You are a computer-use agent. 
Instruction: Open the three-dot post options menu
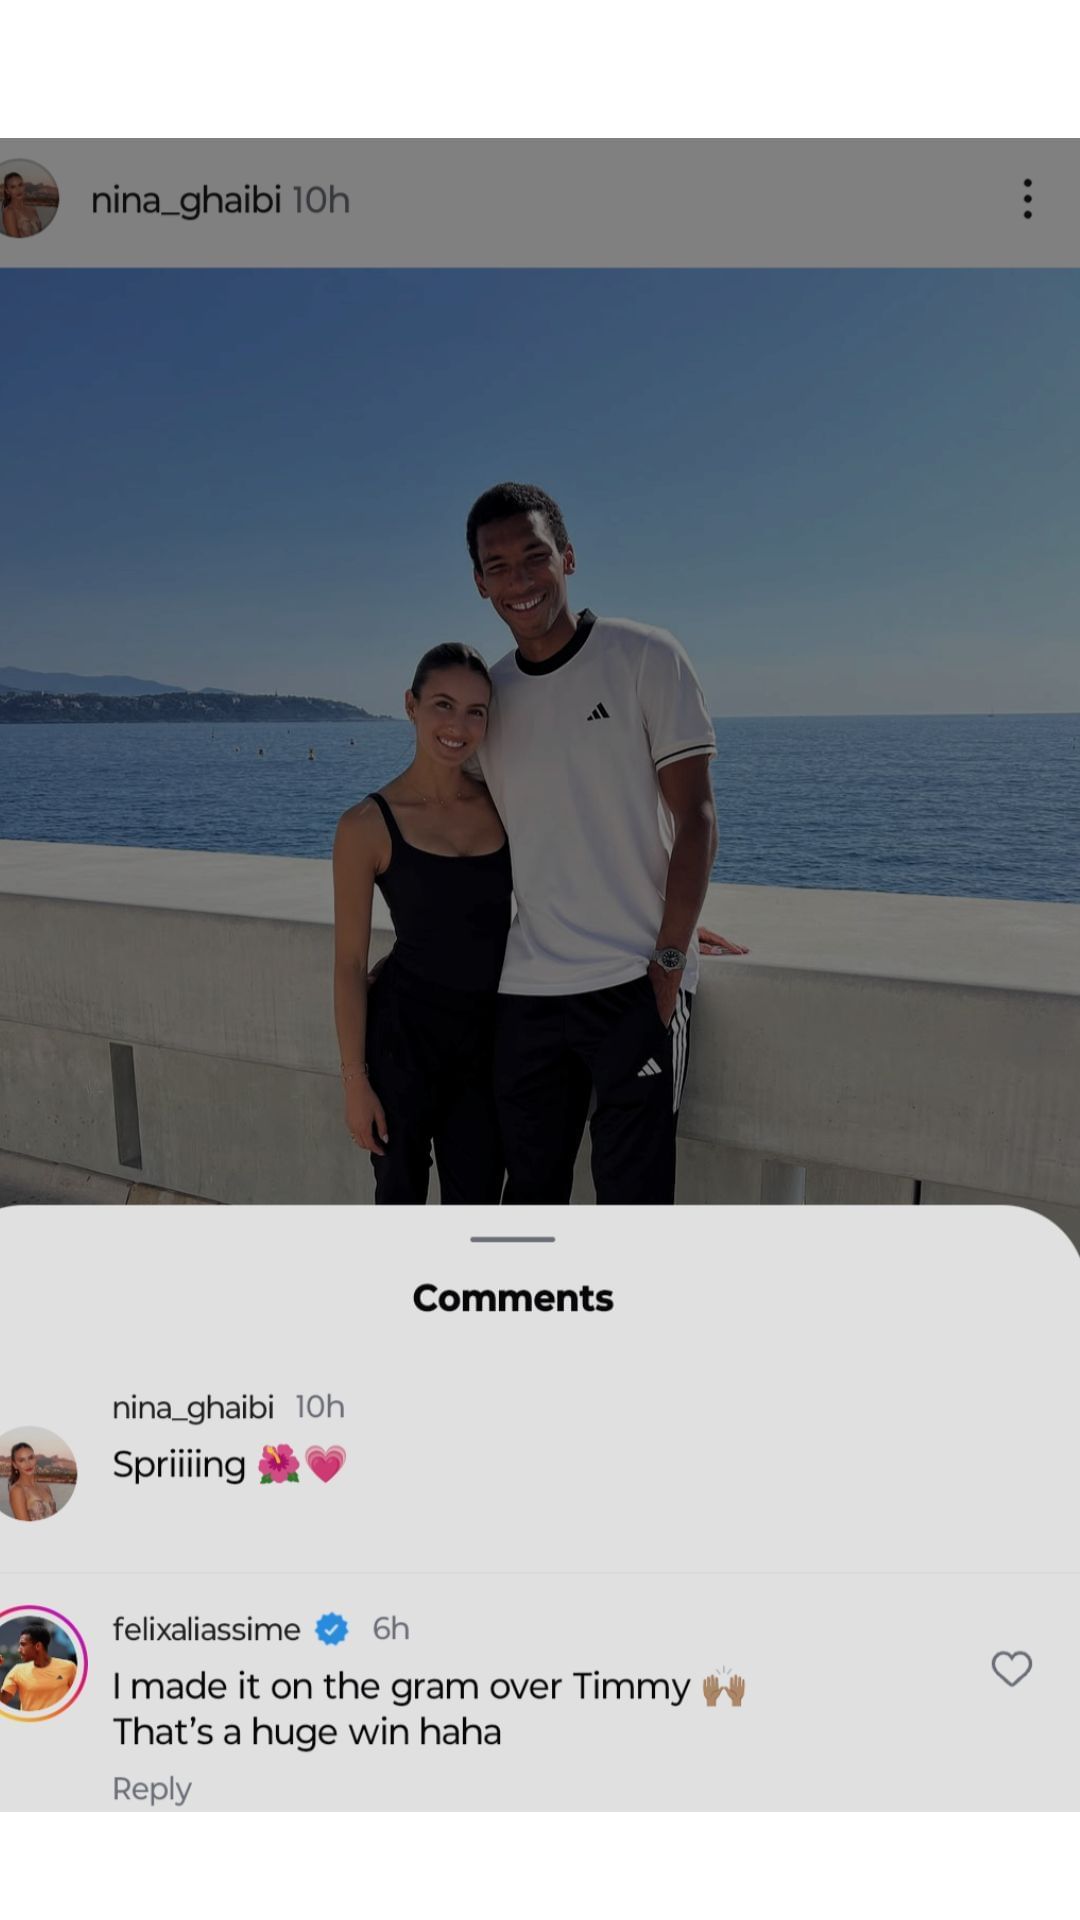coord(1027,199)
